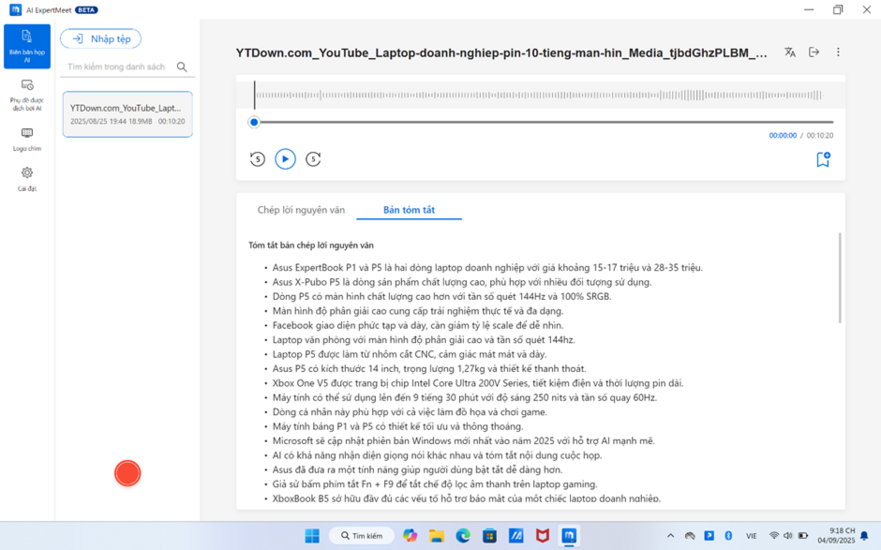
Task: Click the Tìm kiếm trong danh sách field
Action: point(118,67)
